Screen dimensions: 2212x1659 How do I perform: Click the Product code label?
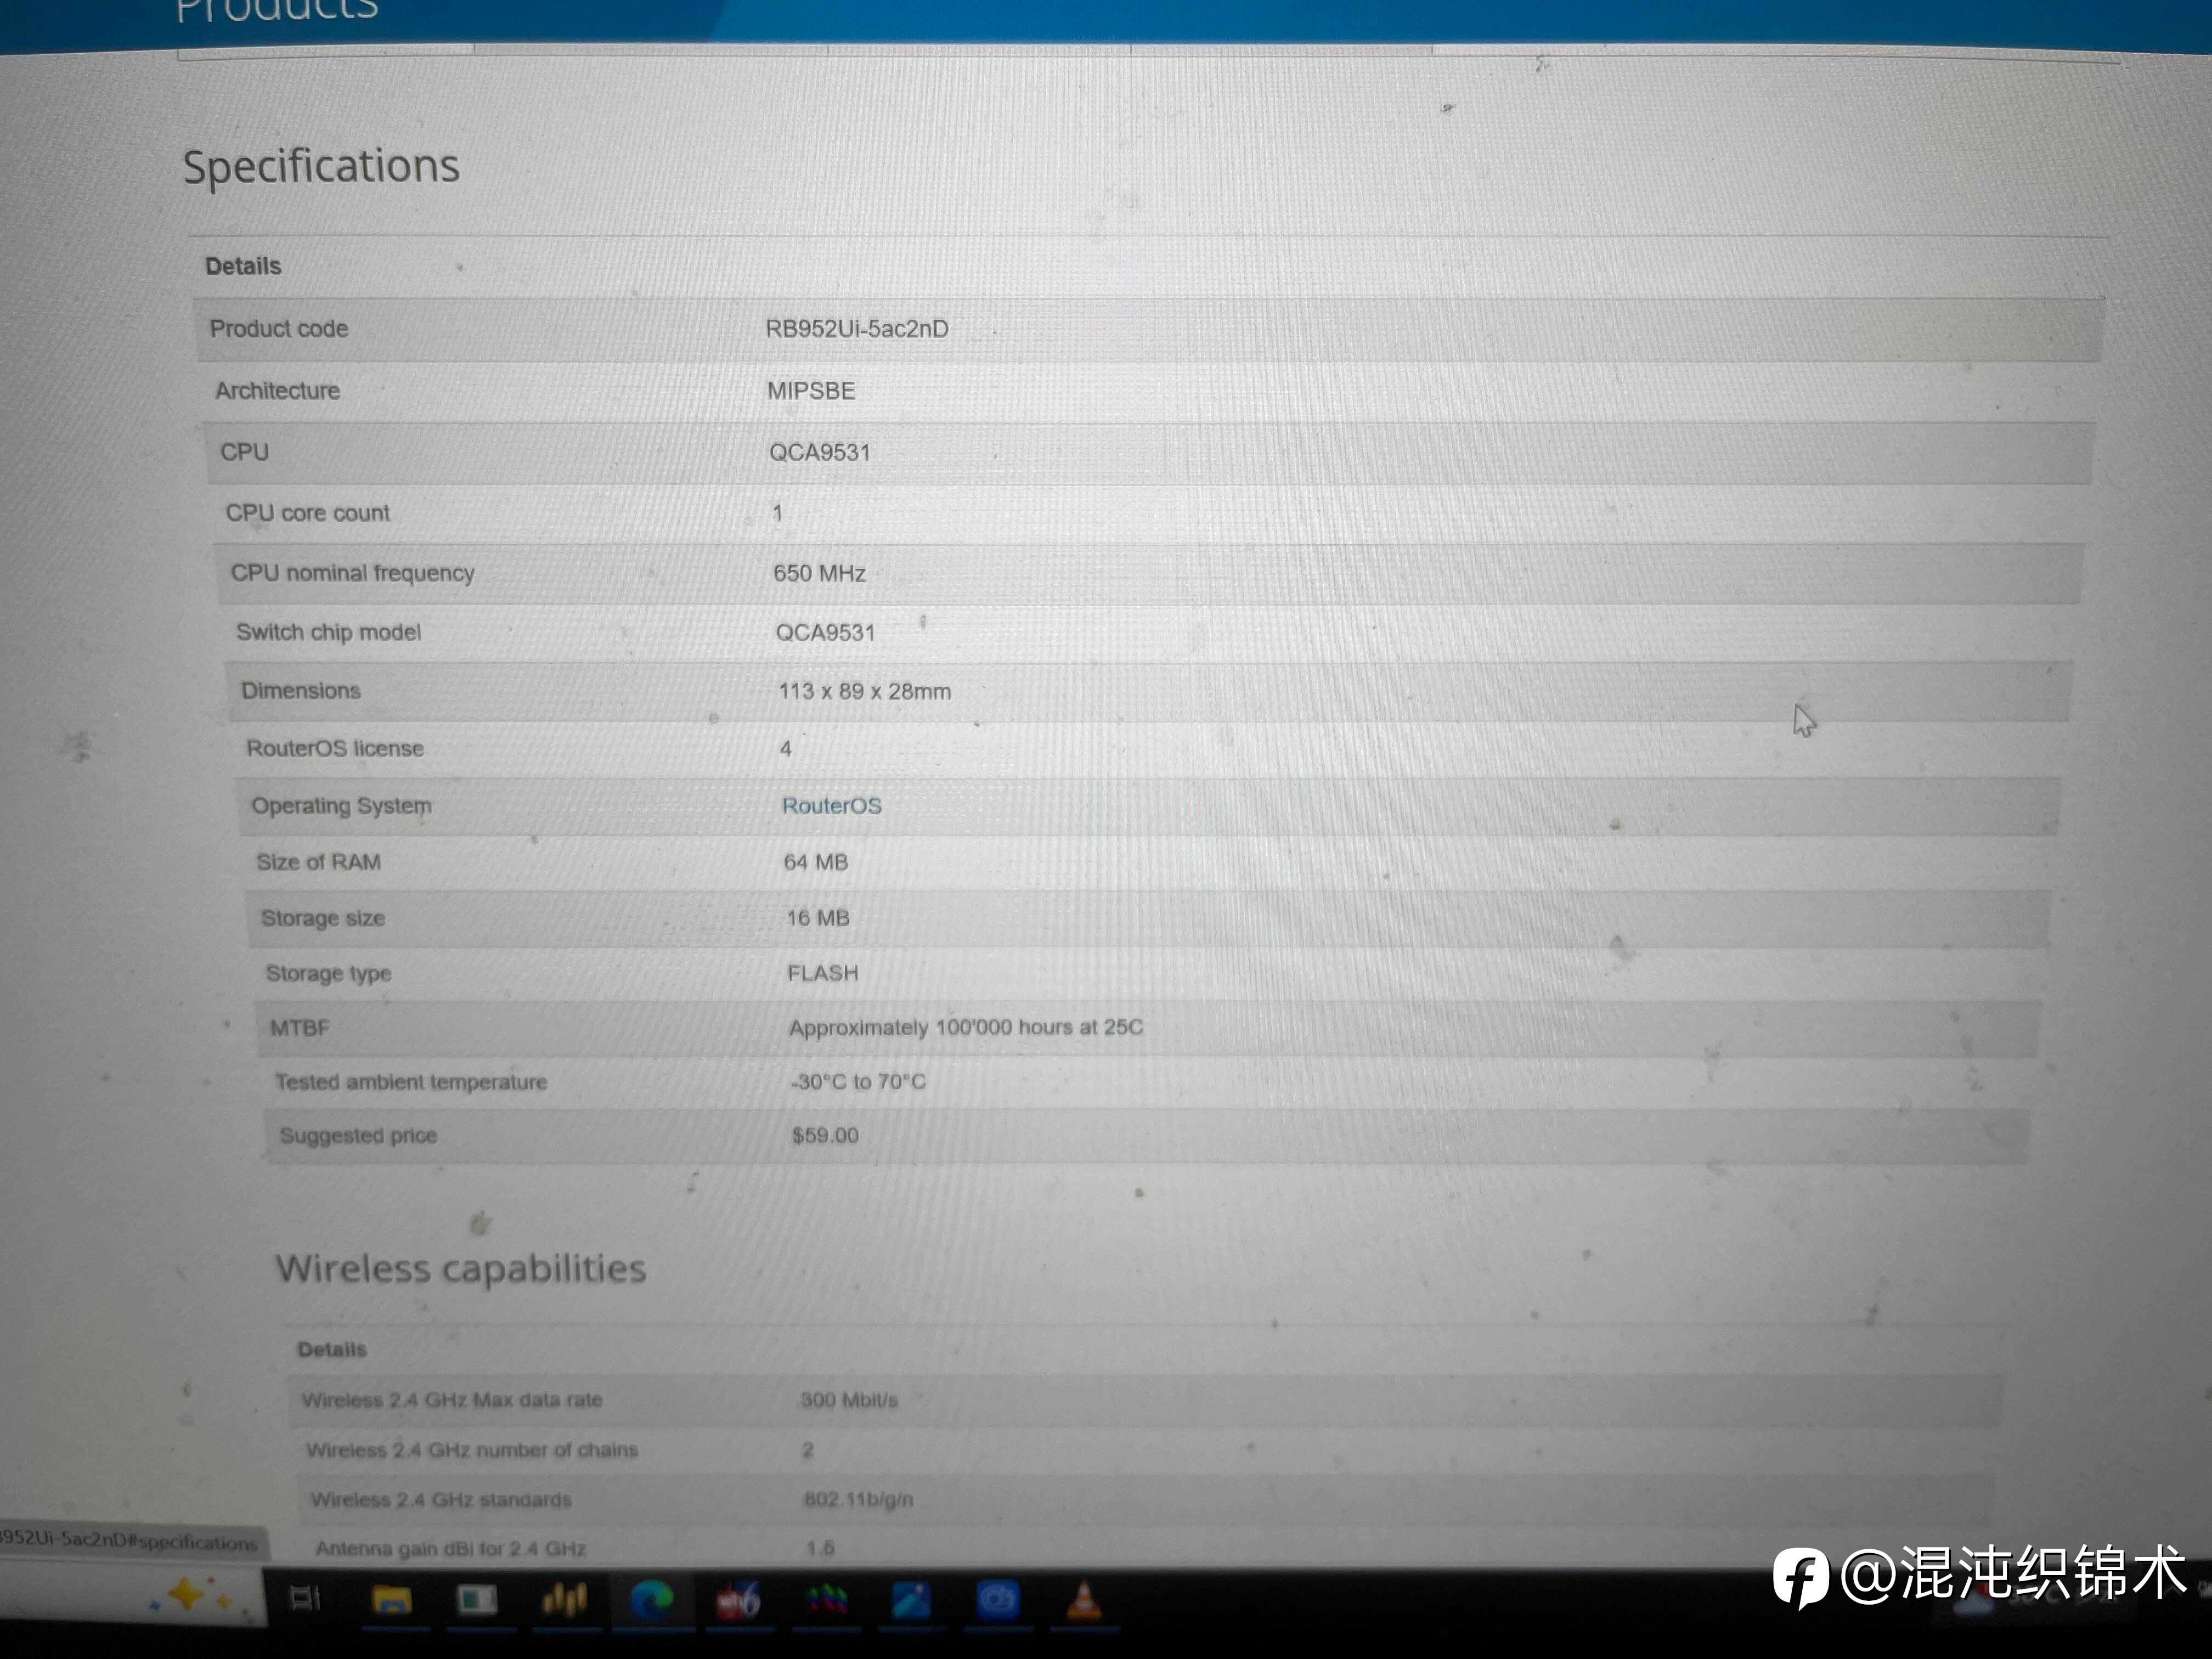[279, 328]
